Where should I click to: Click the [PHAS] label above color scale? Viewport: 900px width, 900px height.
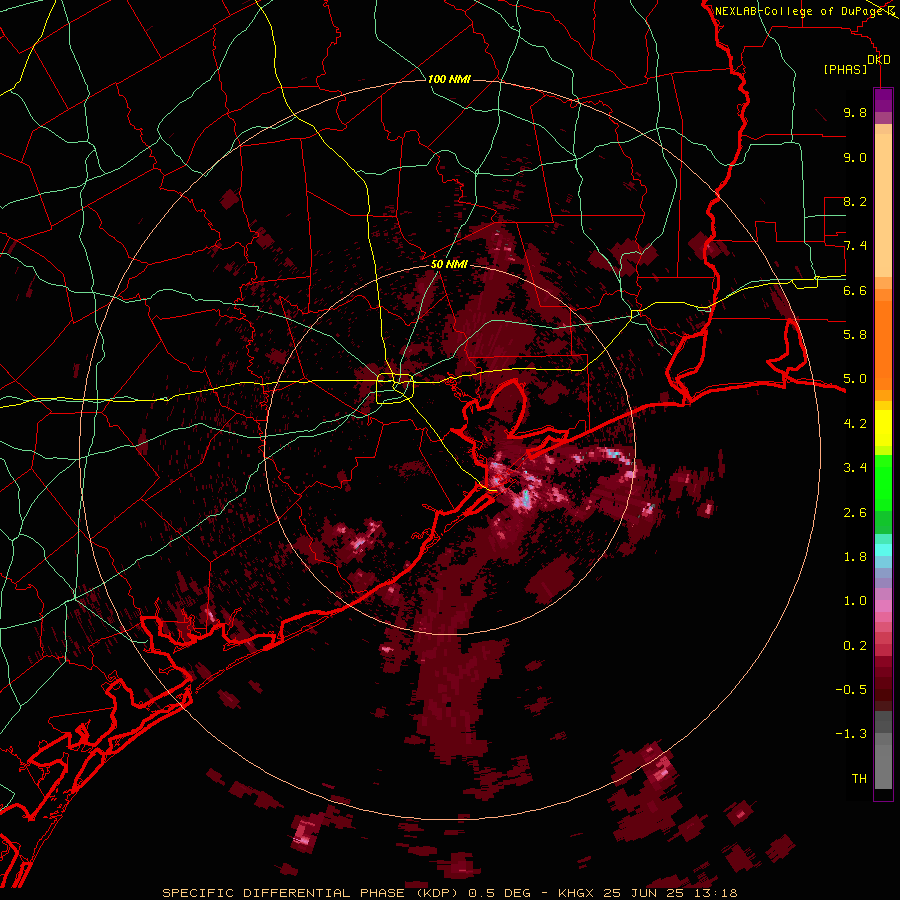[x=845, y=69]
